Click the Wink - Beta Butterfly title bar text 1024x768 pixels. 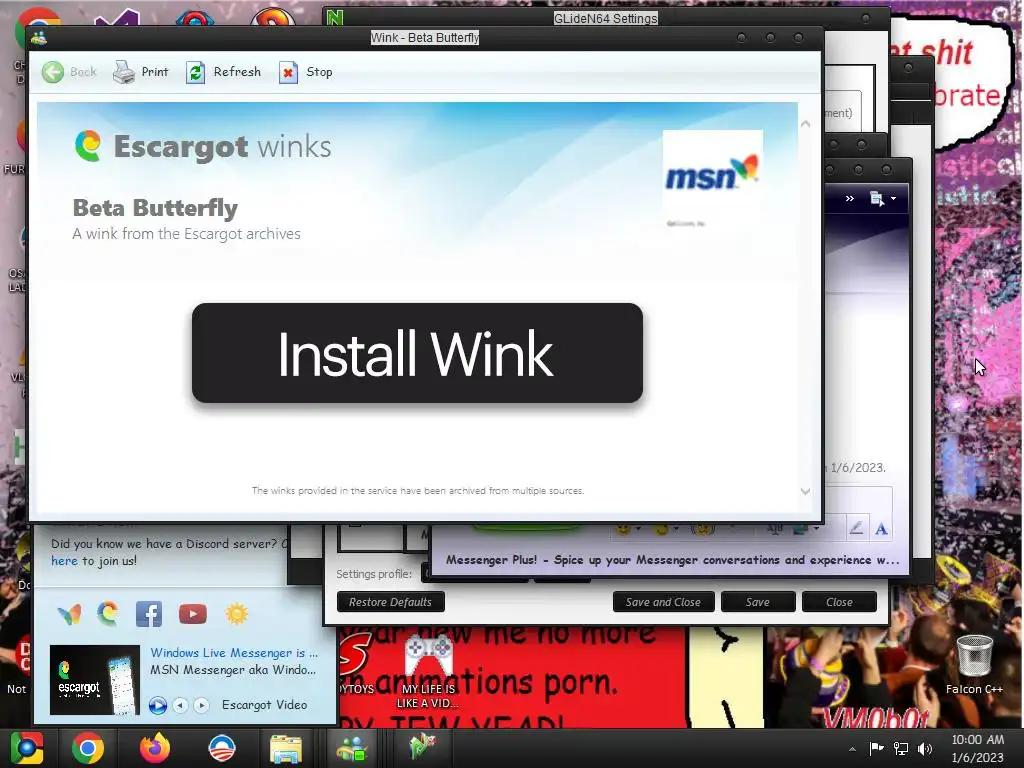pos(425,38)
